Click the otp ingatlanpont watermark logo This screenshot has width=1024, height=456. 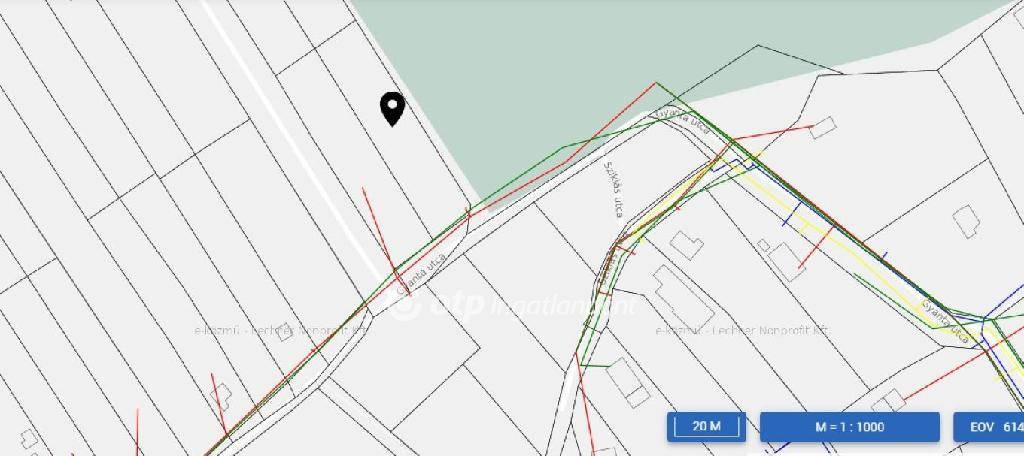coord(514,304)
